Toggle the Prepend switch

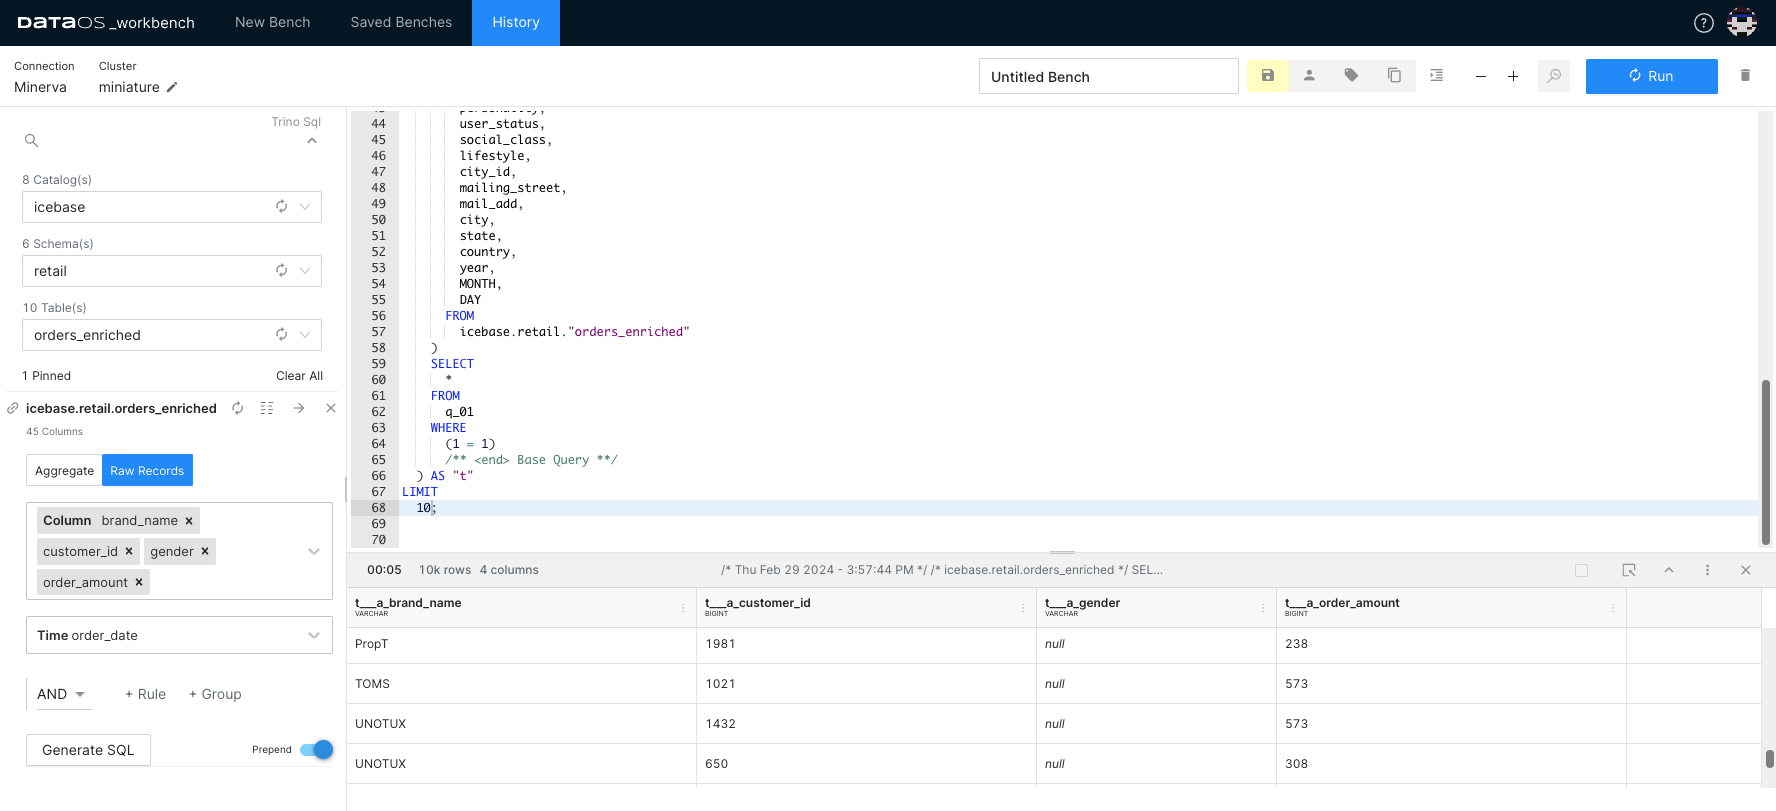(x=316, y=750)
